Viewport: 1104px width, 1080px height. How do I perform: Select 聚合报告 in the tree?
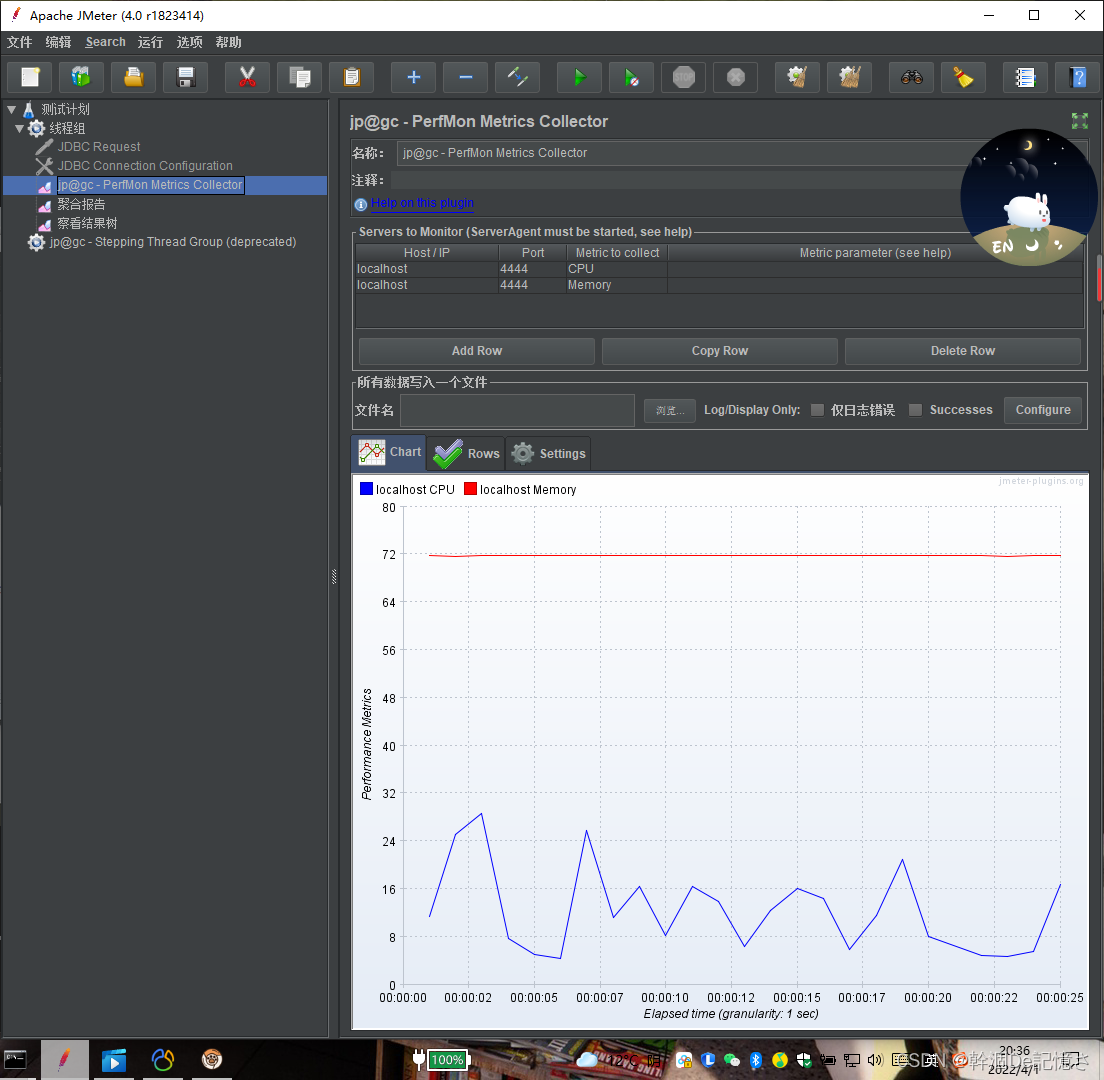(81, 204)
